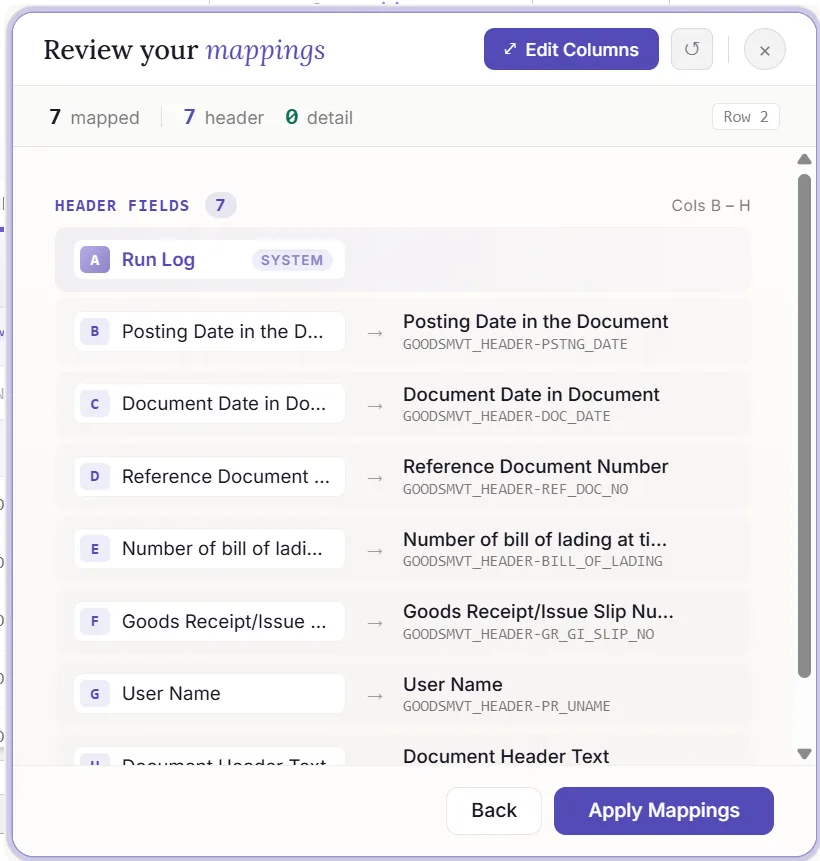
Task: Click the Document Header Text target label
Action: coord(506,756)
